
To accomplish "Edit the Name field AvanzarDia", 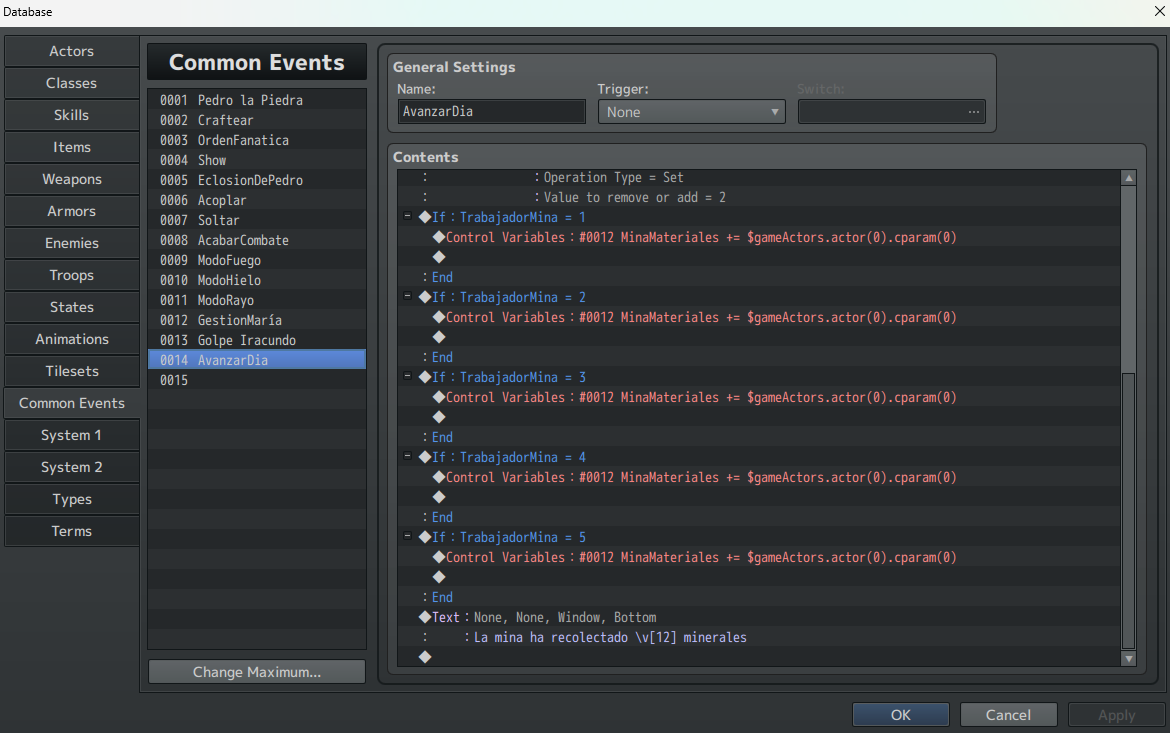I will 490,112.
